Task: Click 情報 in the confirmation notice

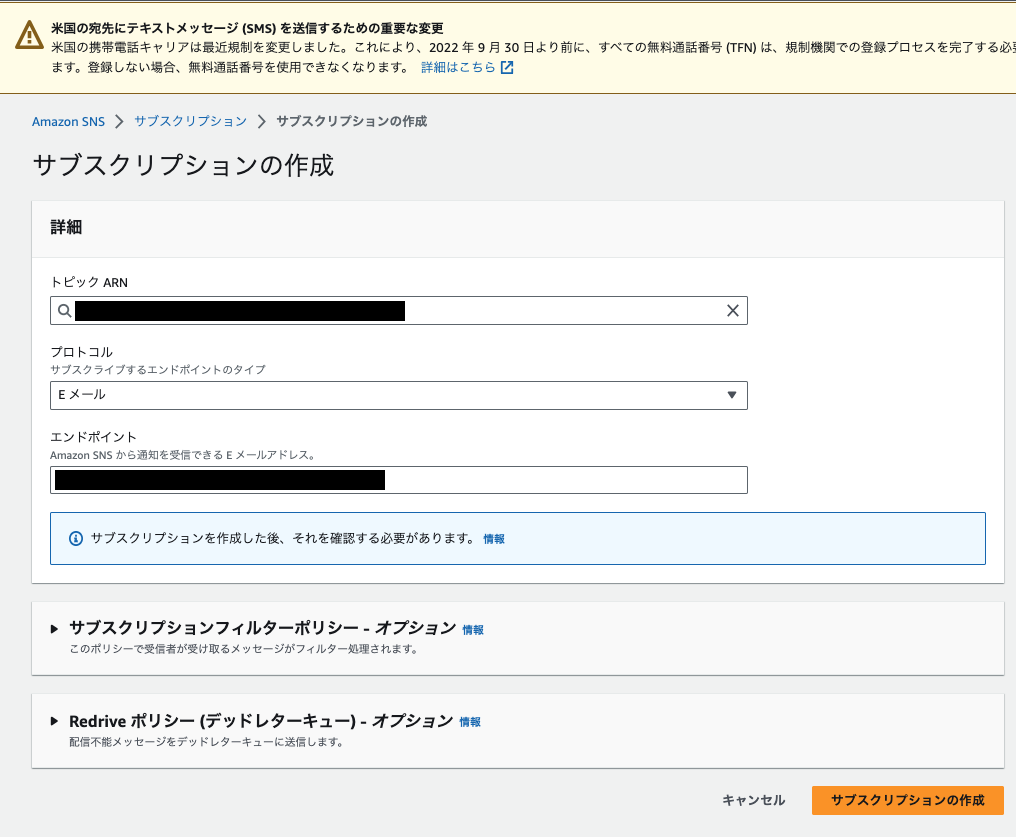Action: coord(494,538)
